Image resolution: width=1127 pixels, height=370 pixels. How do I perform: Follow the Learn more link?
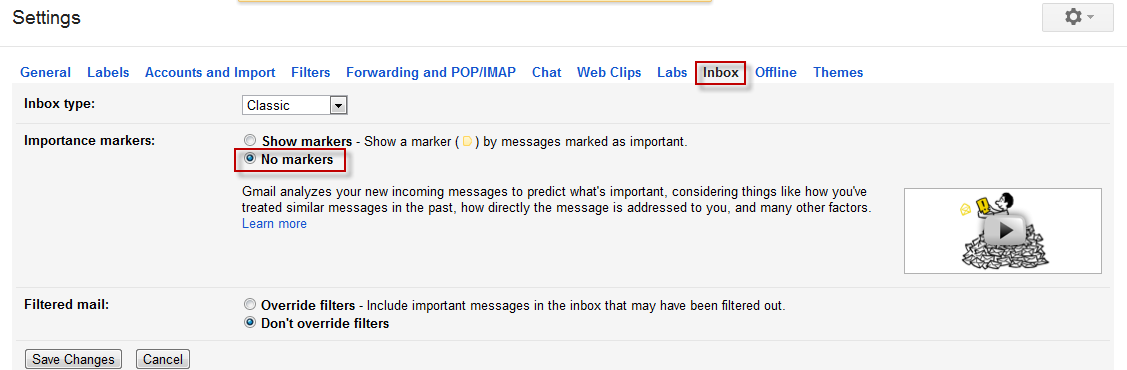pyautogui.click(x=274, y=223)
